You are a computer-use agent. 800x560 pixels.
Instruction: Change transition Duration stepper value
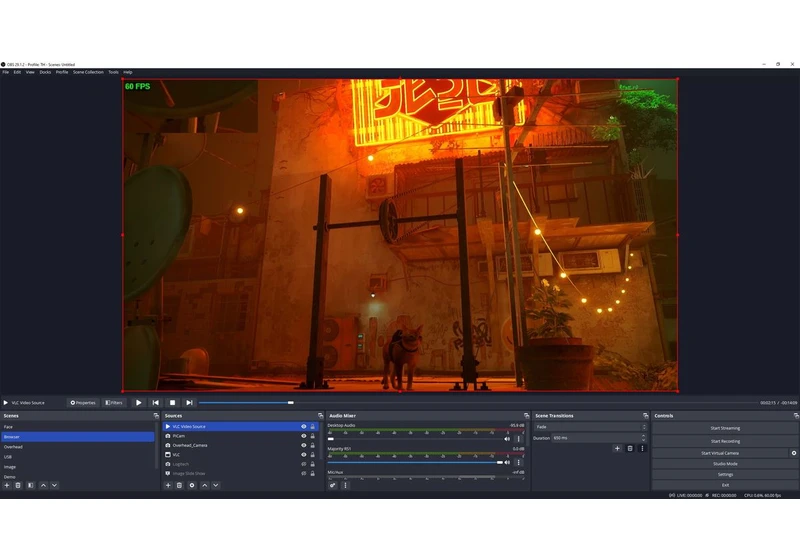(643, 438)
